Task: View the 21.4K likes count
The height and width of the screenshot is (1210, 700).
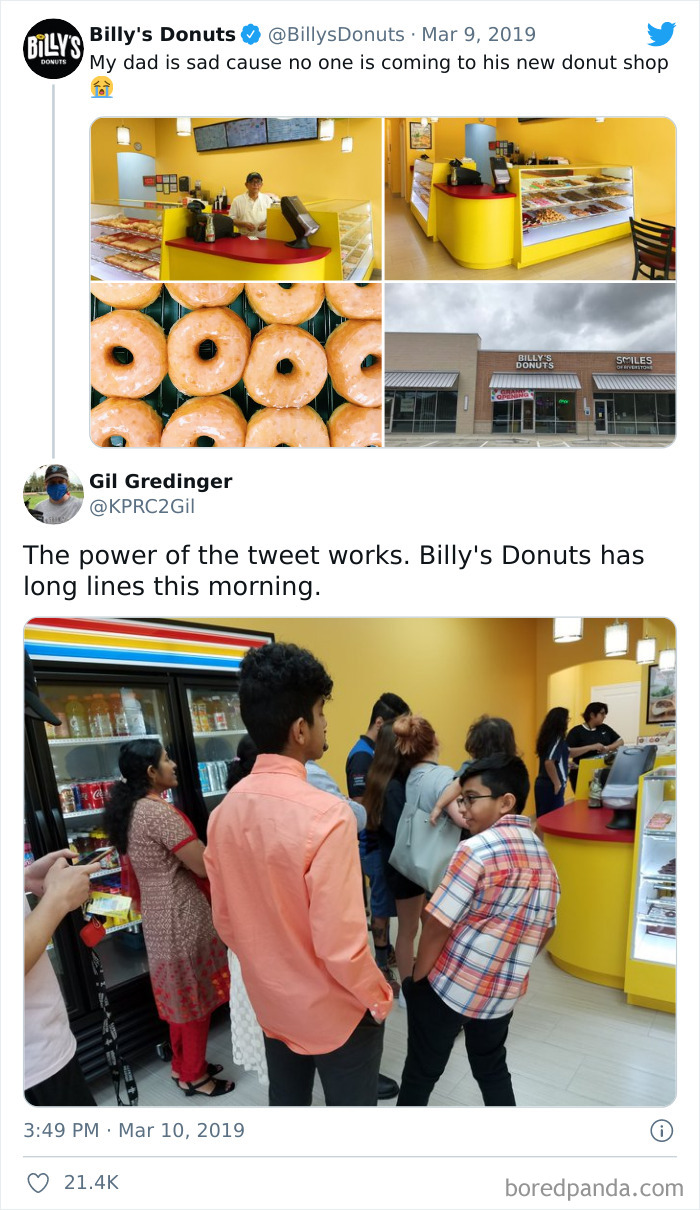Action: 91,1183
